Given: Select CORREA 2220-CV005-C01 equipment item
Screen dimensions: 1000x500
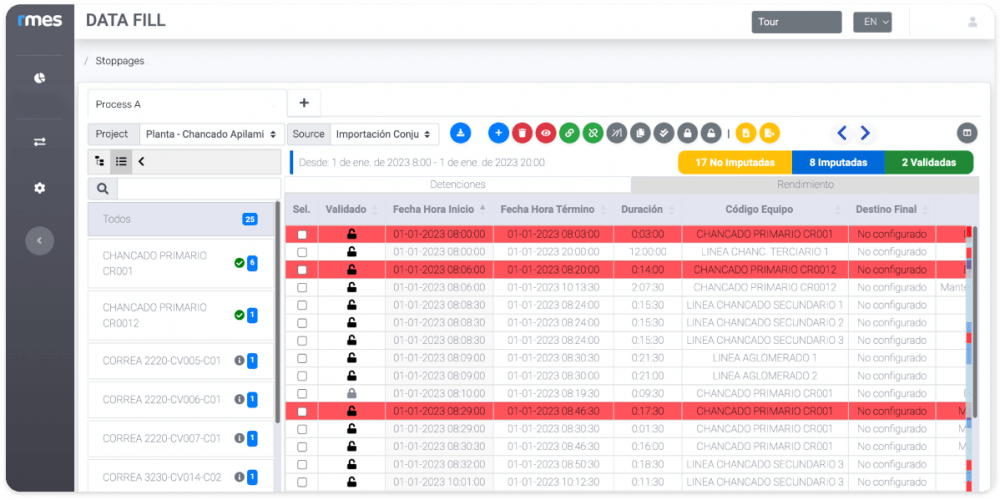Looking at the screenshot, I should [180, 361].
